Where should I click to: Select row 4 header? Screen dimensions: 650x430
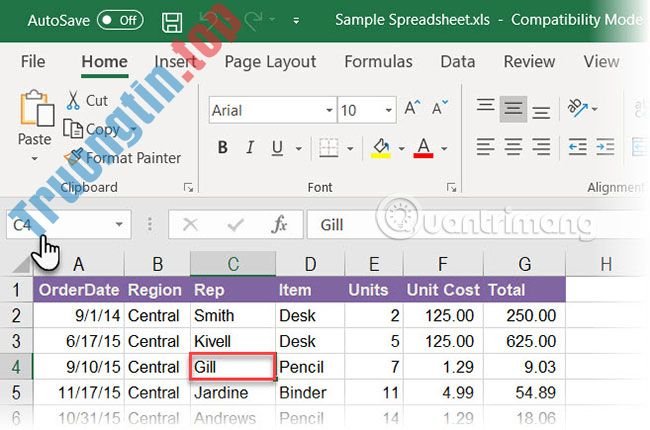[x=16, y=367]
